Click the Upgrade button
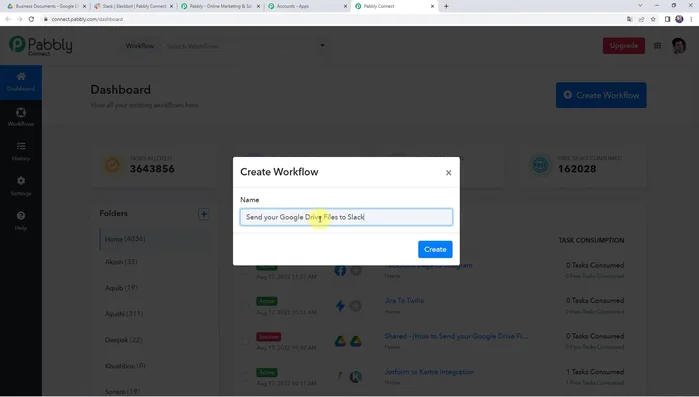699x397 pixels. (624, 46)
